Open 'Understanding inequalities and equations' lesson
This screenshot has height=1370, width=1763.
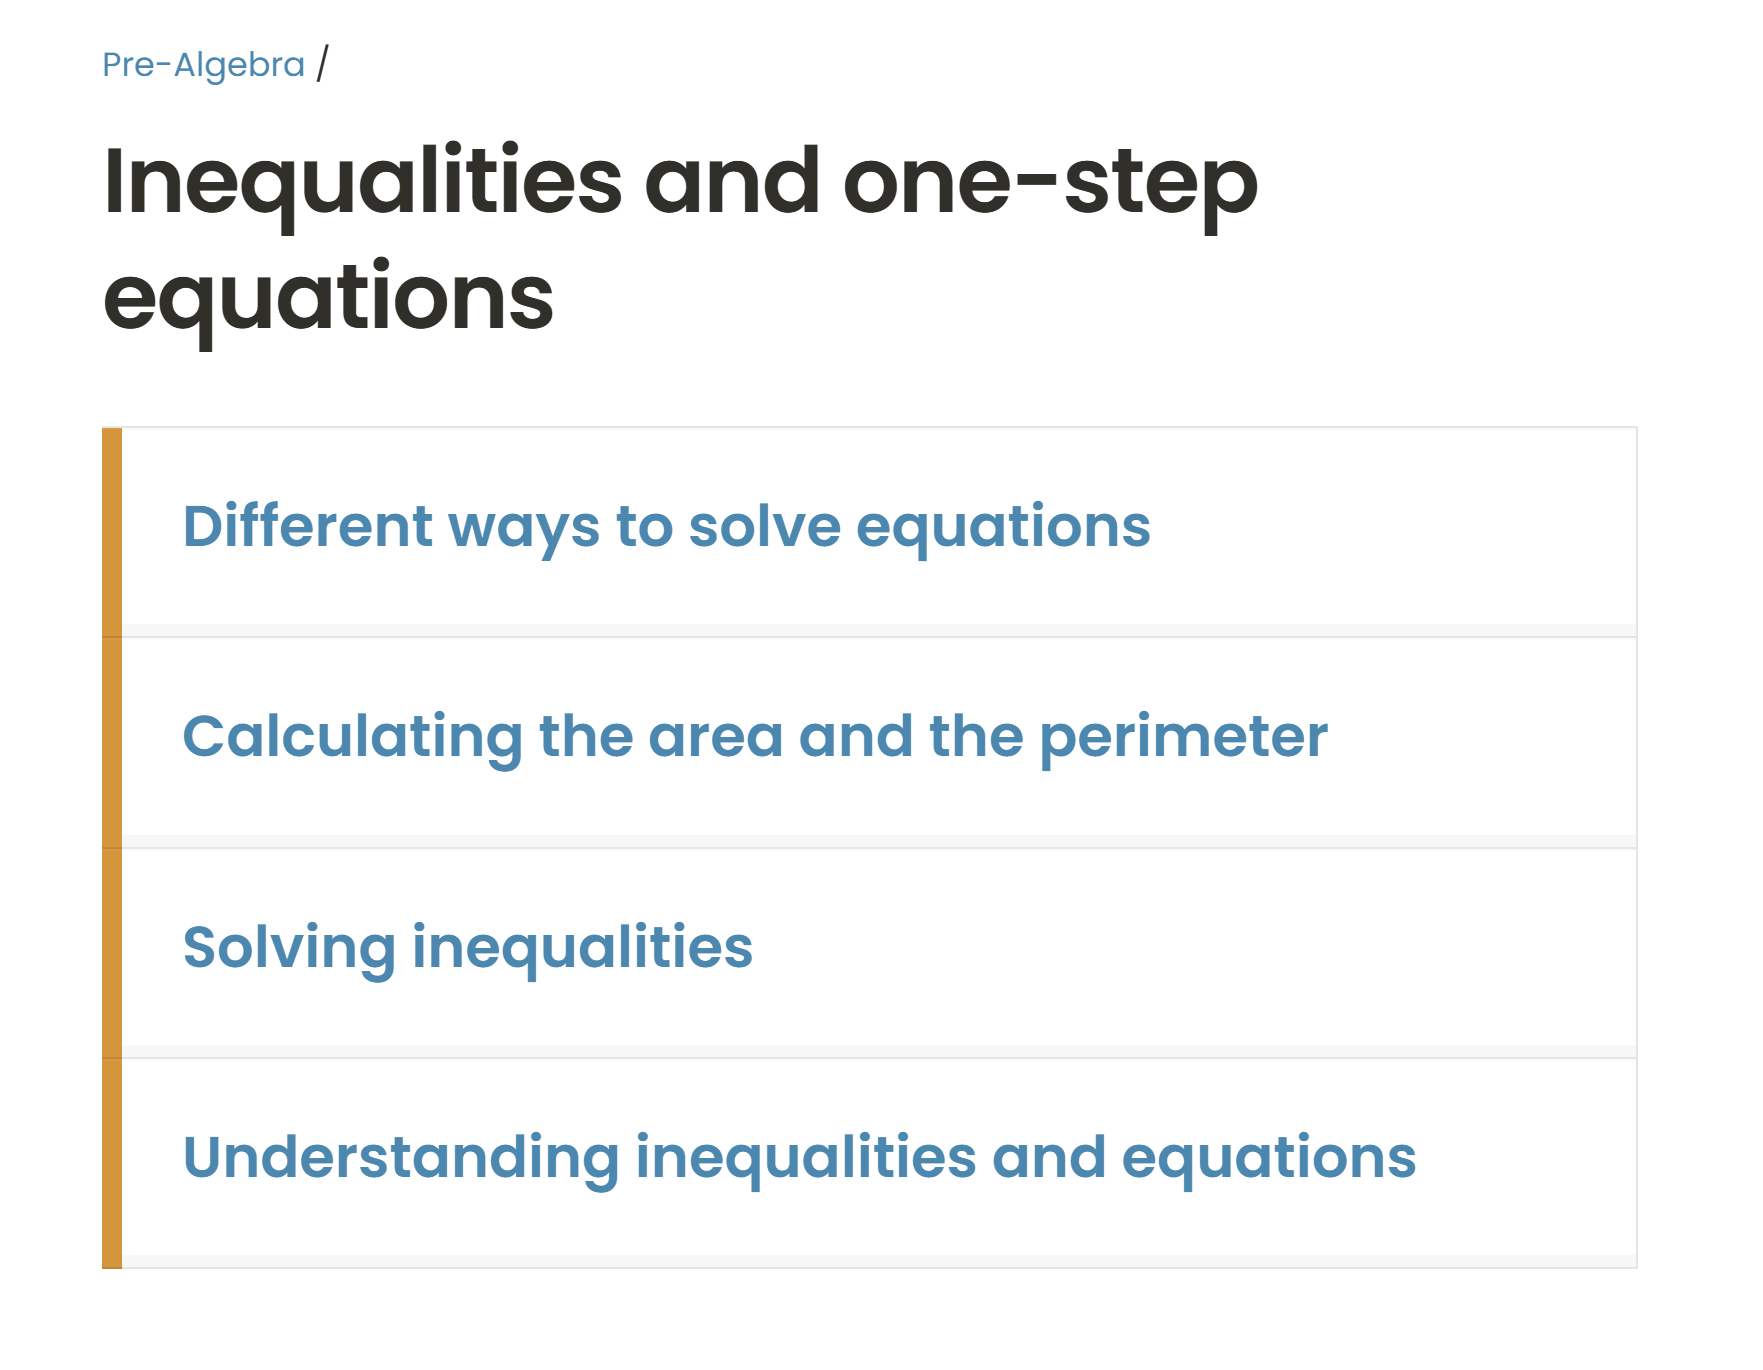[798, 1158]
